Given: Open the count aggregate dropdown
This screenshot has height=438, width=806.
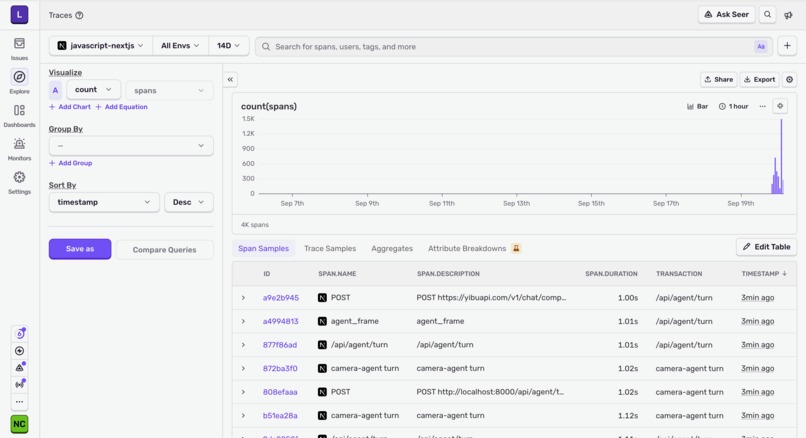Looking at the screenshot, I should click(94, 89).
